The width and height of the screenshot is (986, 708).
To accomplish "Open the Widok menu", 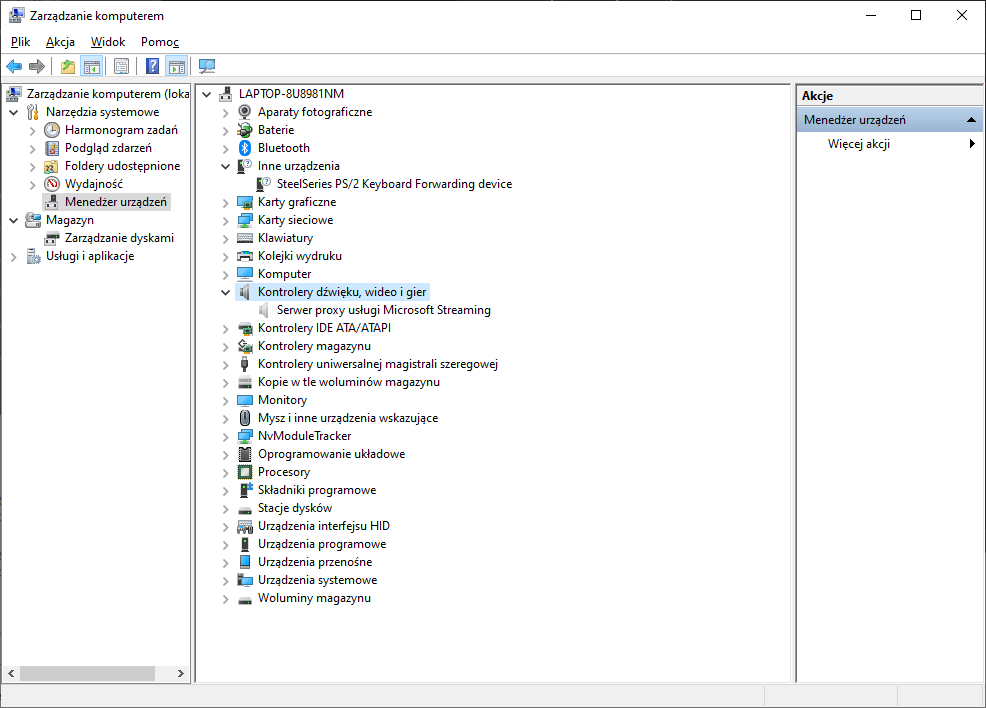I will [108, 41].
